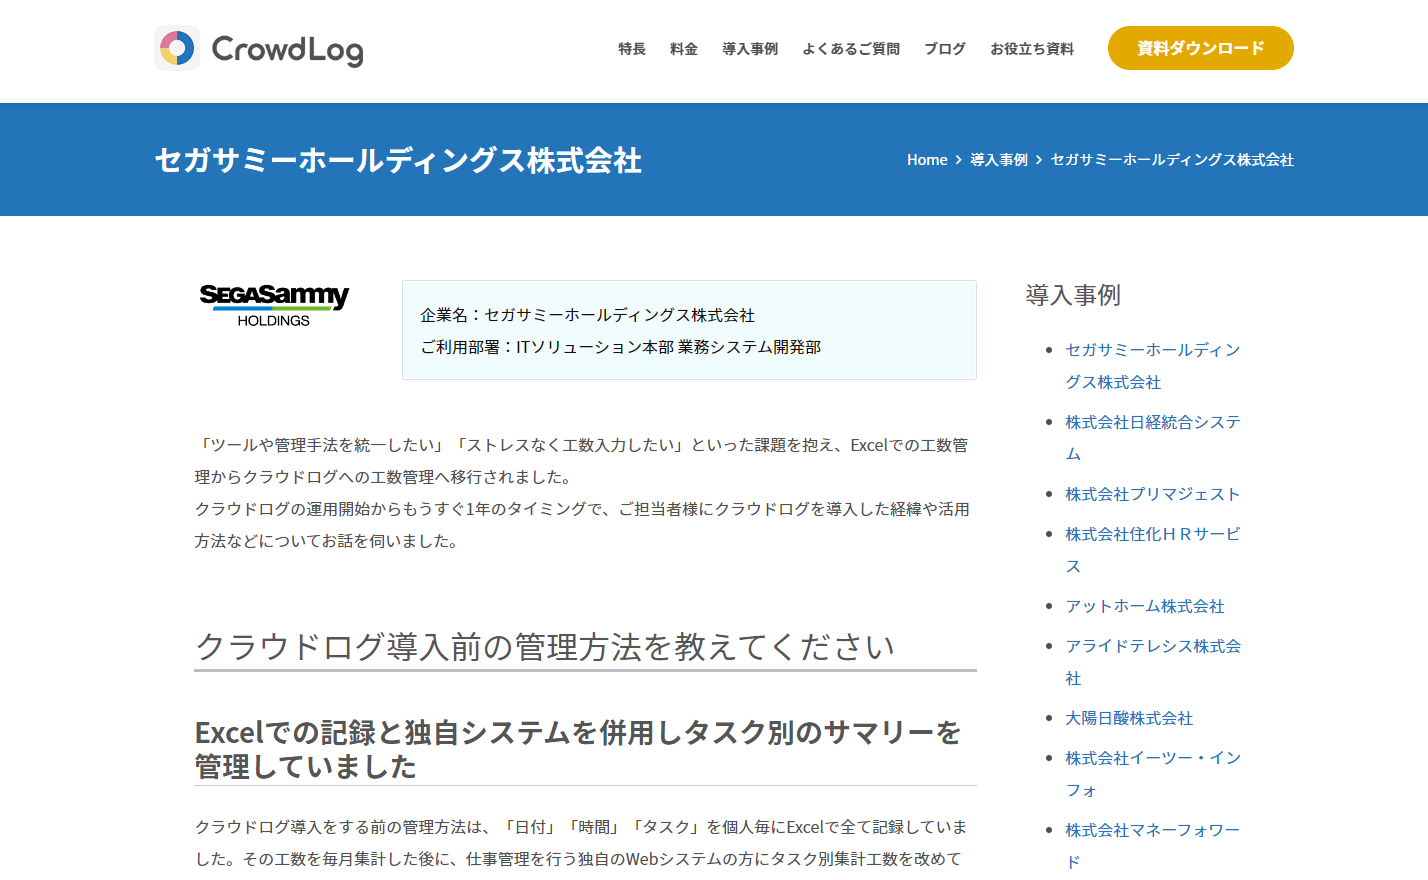
Task: Click 大陽日酸株式会社 link
Action: (x=1128, y=718)
